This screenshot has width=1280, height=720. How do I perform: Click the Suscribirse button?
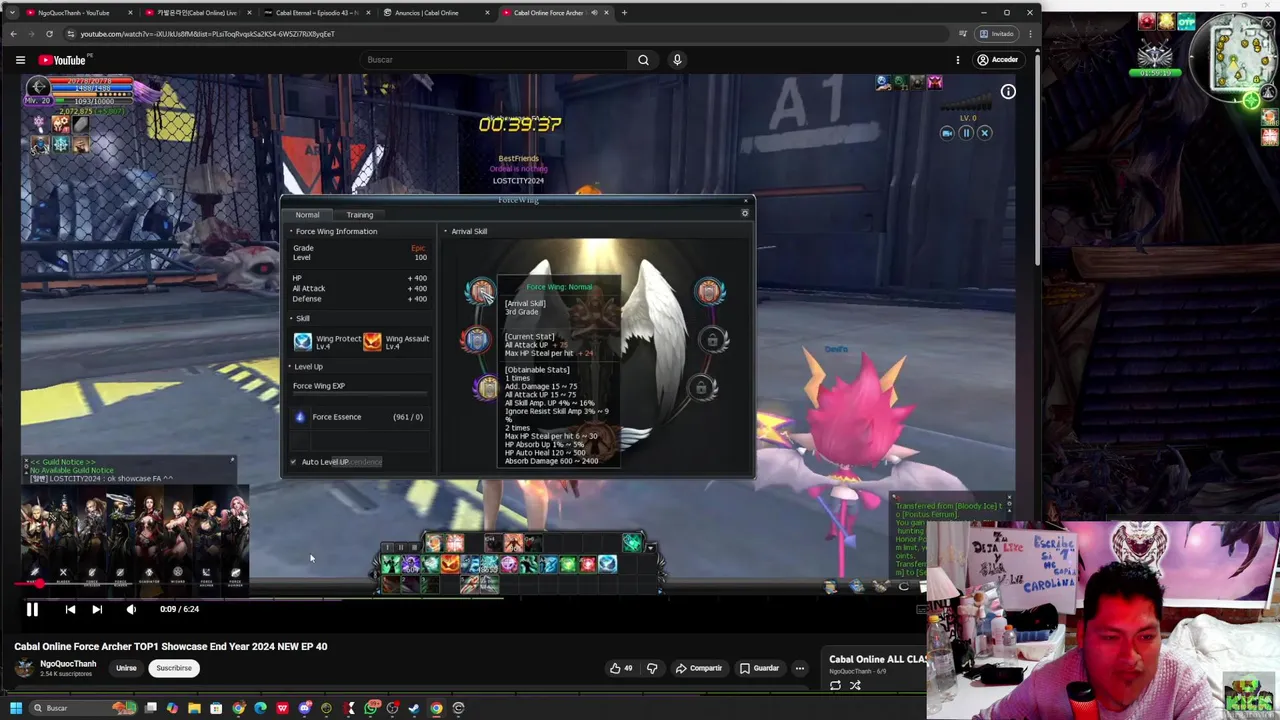click(174, 668)
